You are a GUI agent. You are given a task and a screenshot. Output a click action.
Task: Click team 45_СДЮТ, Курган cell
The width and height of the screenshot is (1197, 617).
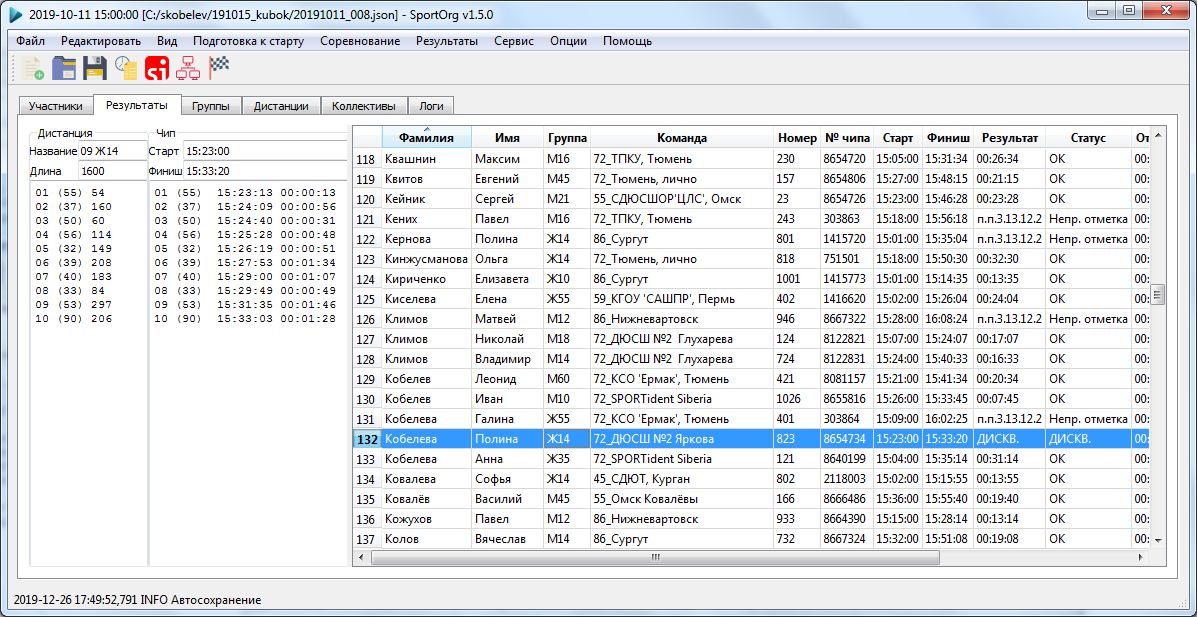[681, 479]
